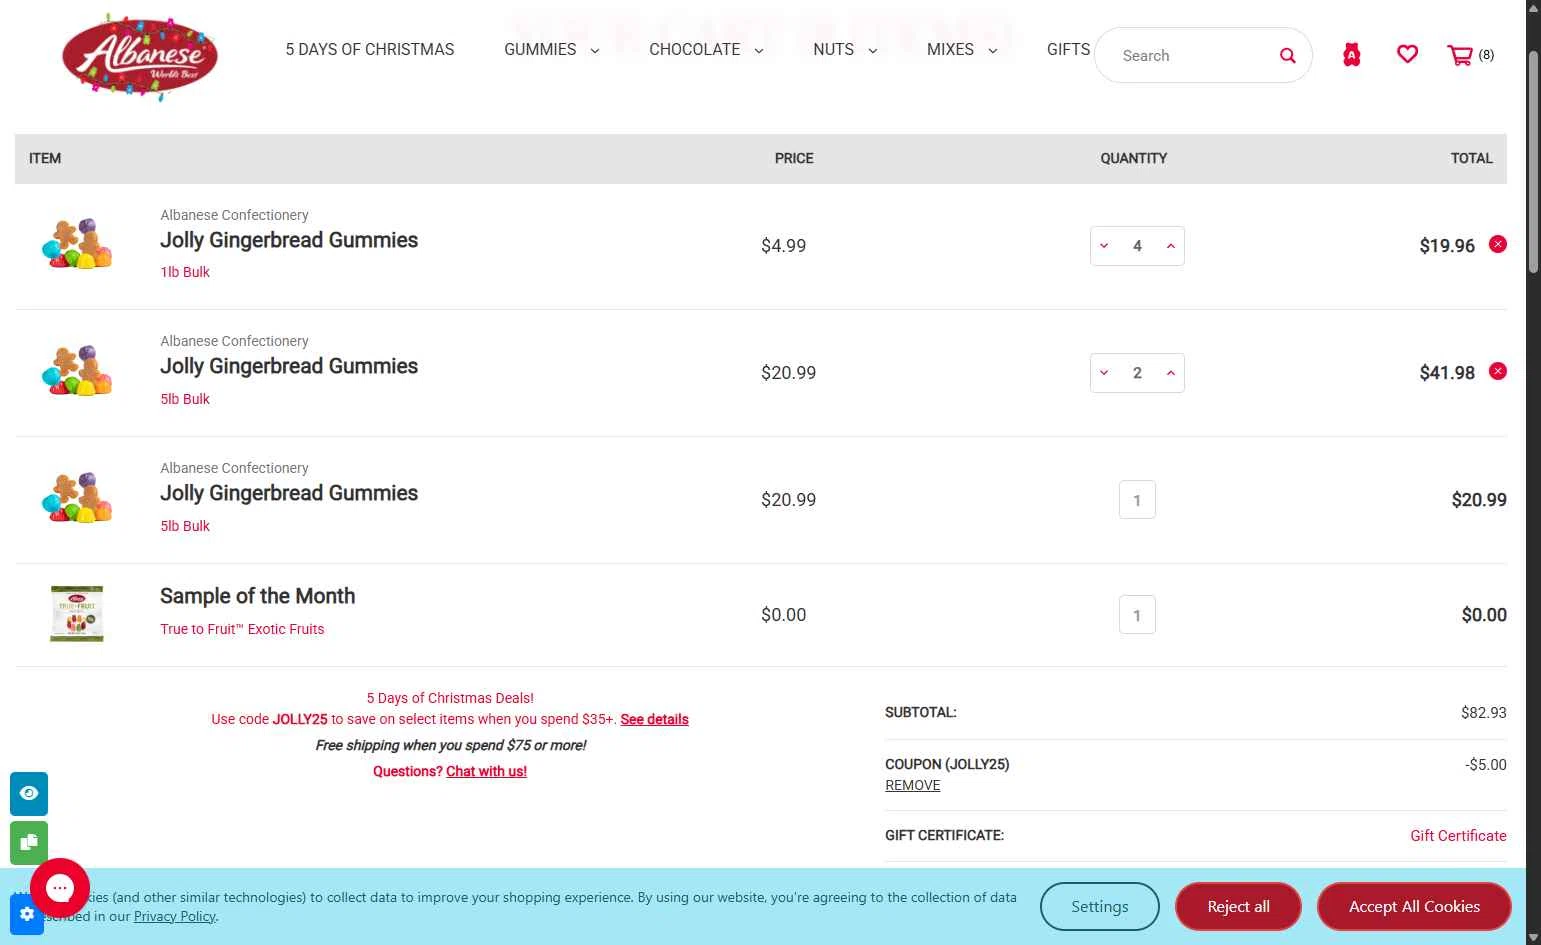Viewport: 1541px width, 945px height.
Task: Click the PRICE column header
Action: pyautogui.click(x=794, y=158)
